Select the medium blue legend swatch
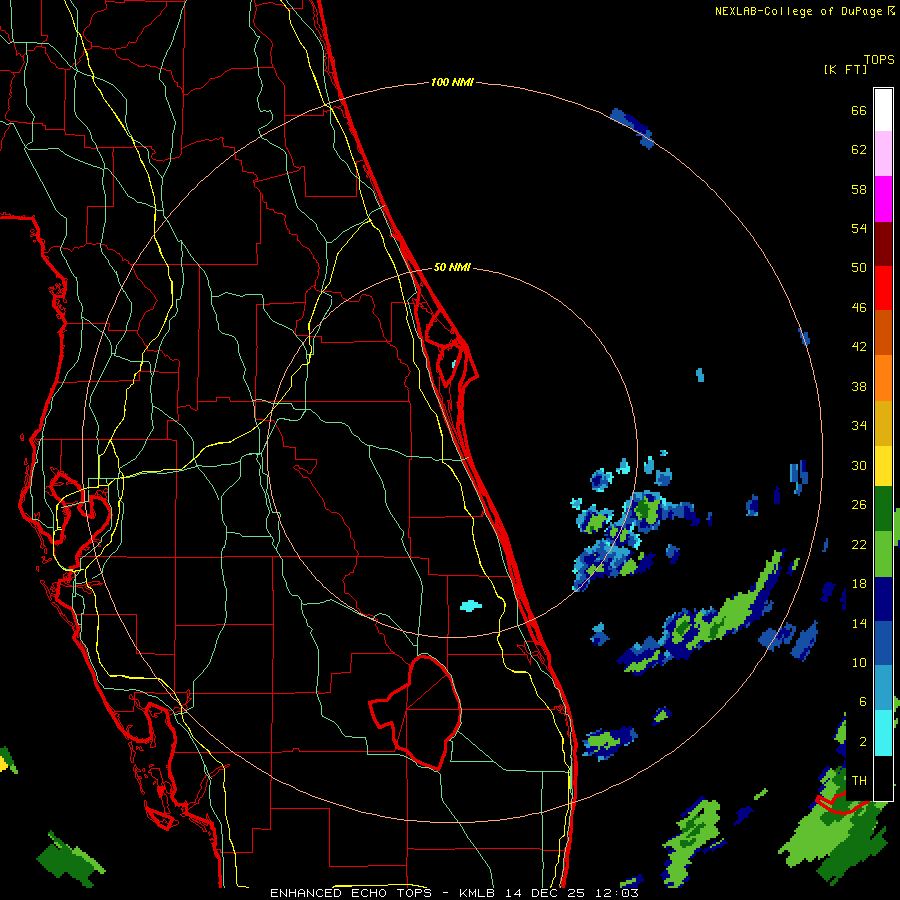 (883, 643)
